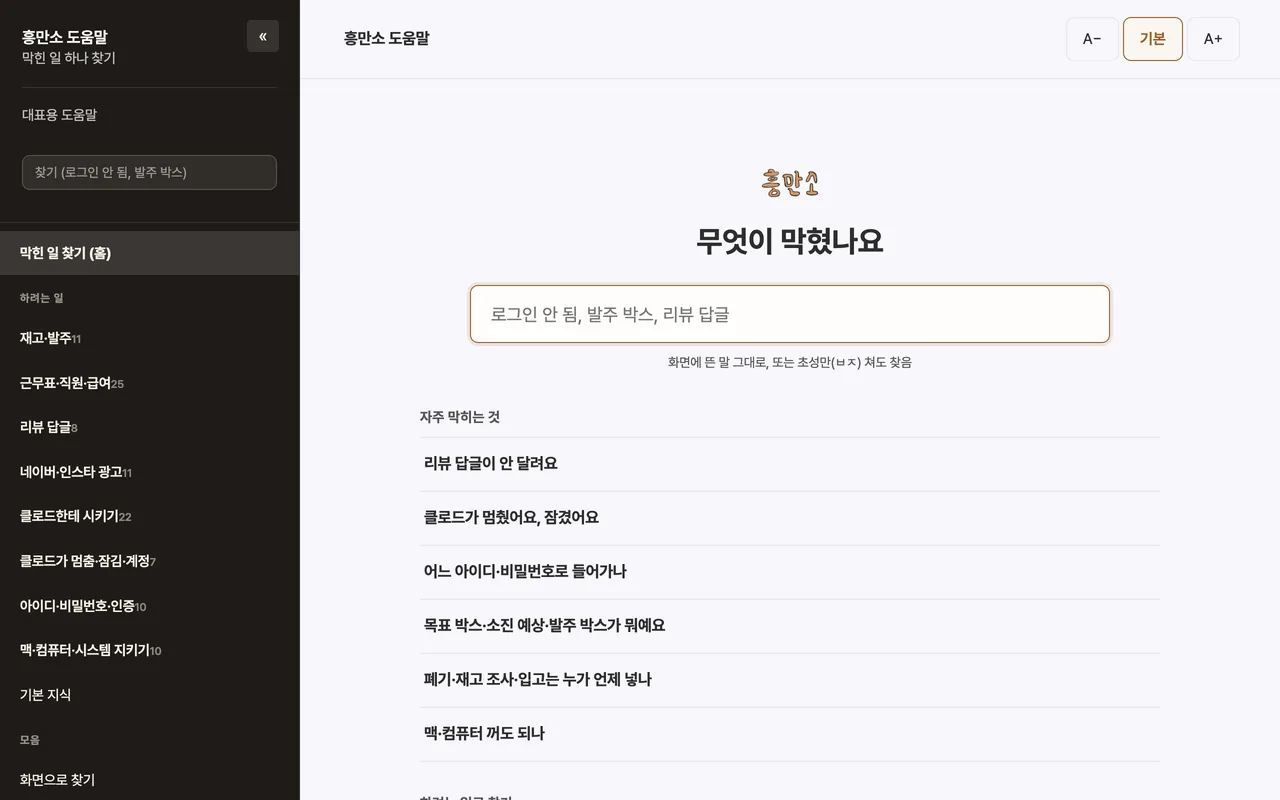Open 어느 아이디·비밀번호로 들어가나 article
Screen dimensions: 1280x800
tap(790, 572)
